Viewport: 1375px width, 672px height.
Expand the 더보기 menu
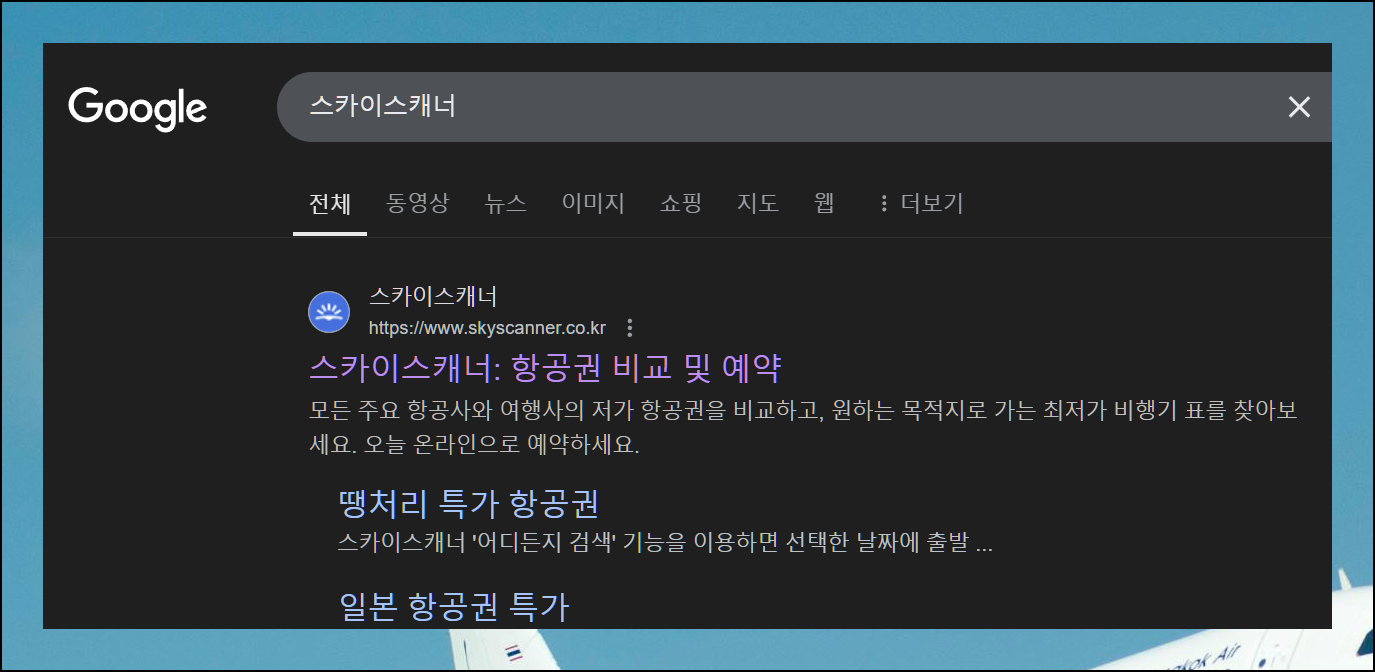pyautogui.click(x=920, y=204)
